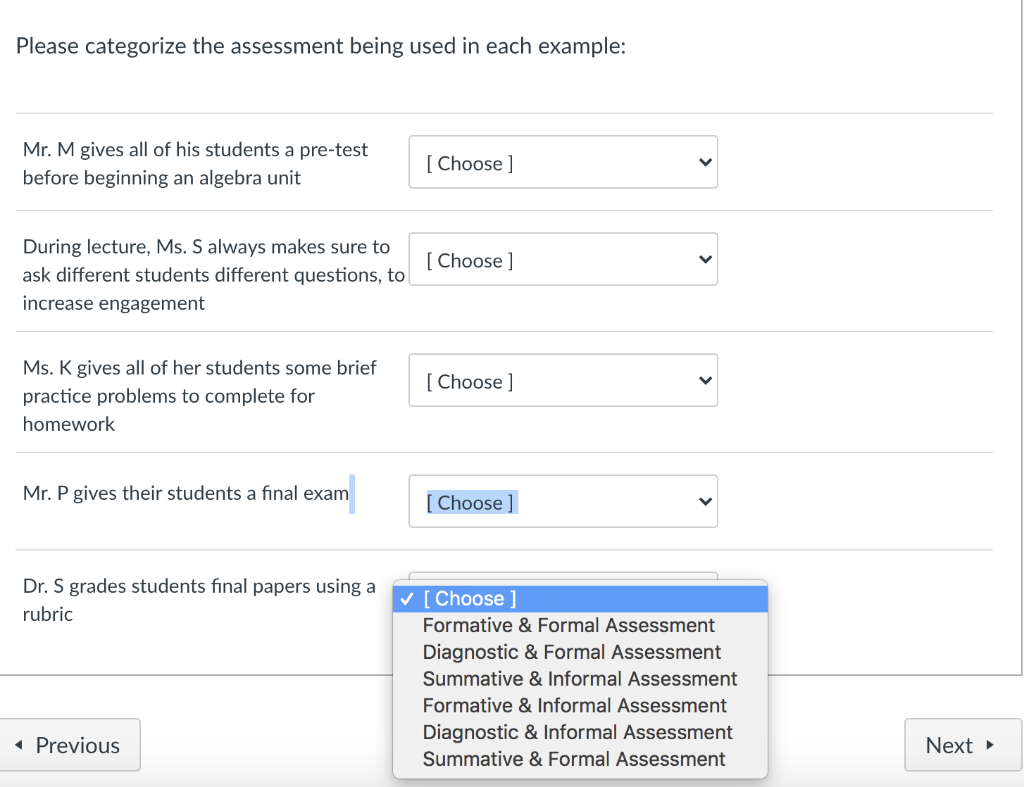The width and height of the screenshot is (1024, 787).
Task: Click the Previous button
Action: [69, 744]
